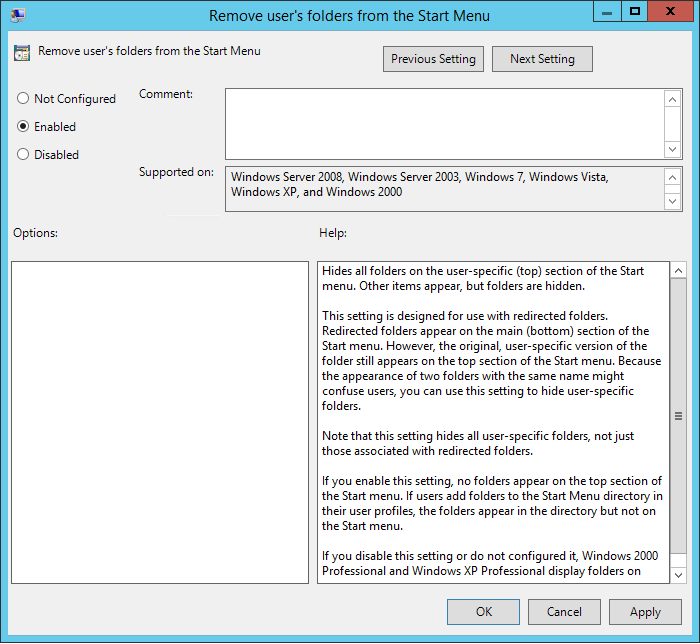Viewport: 700px width, 644px height.
Task: Click Help pane scroll up arrow
Action: pyautogui.click(x=678, y=271)
